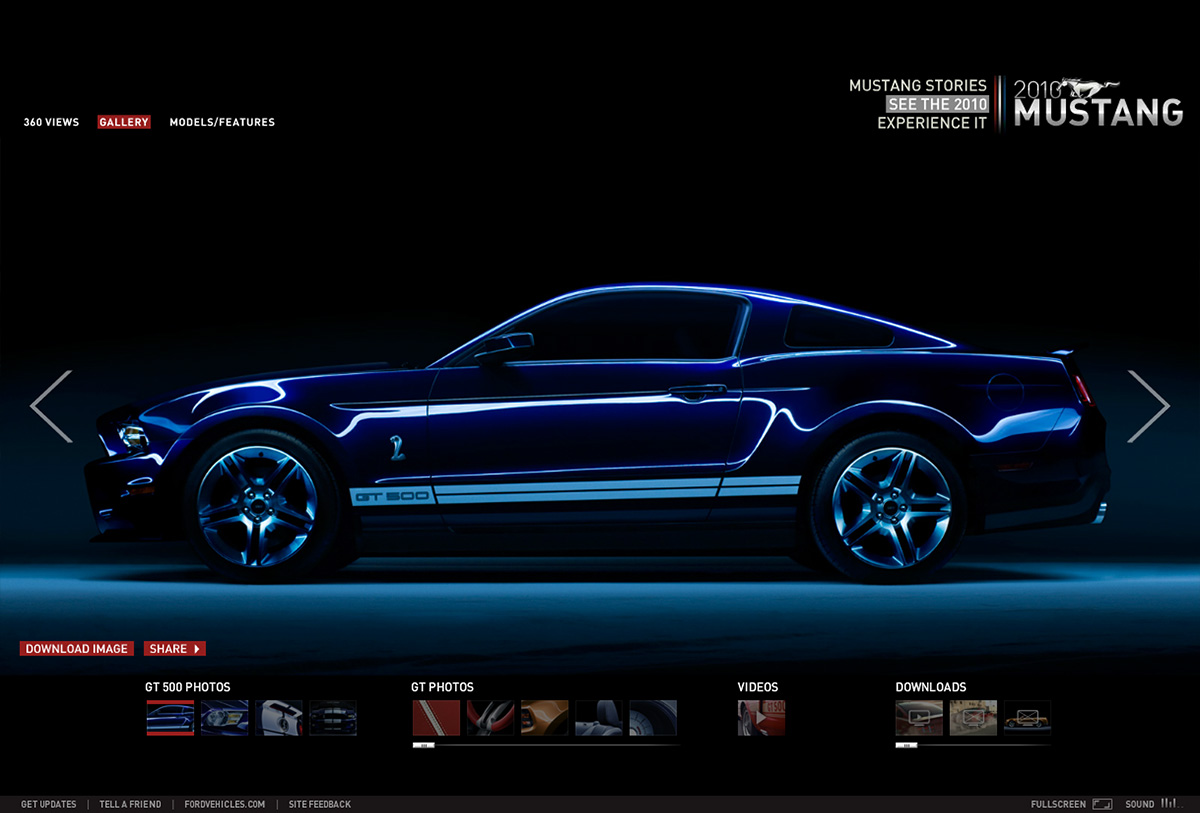Click the Share button
1200x813 pixels.
(x=175, y=649)
